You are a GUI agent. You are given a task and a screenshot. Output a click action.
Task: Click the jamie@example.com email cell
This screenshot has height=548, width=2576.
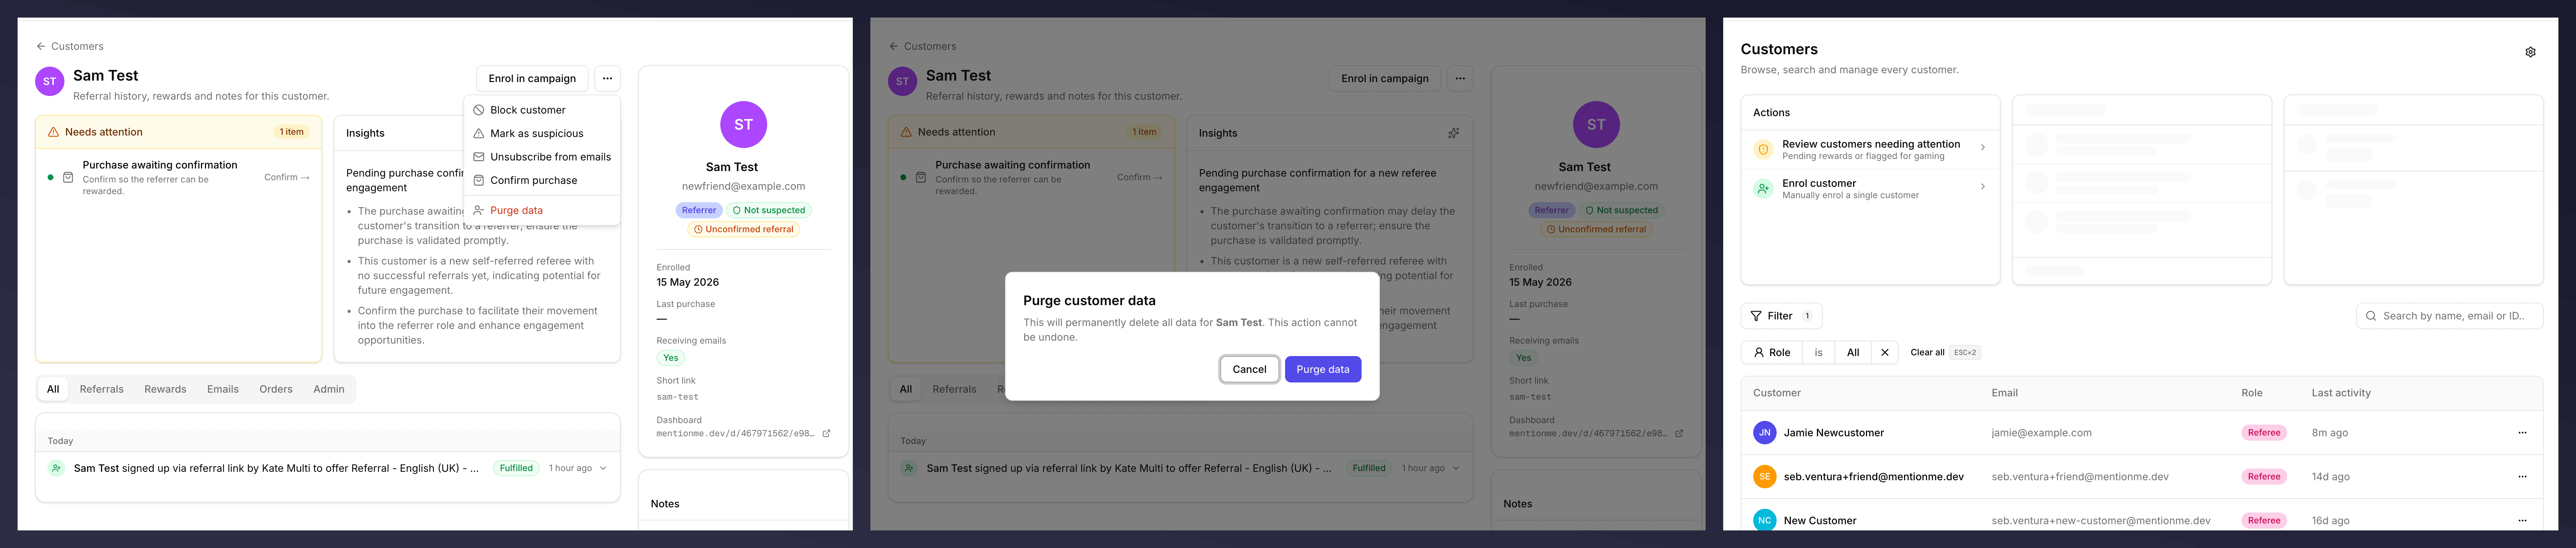click(x=2041, y=433)
